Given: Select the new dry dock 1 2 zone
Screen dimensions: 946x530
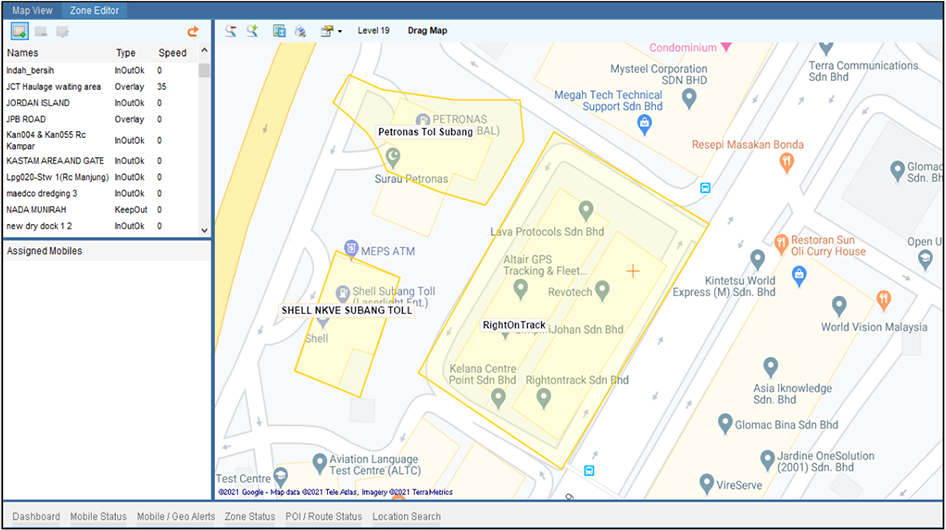Looking at the screenshot, I should (101, 226).
